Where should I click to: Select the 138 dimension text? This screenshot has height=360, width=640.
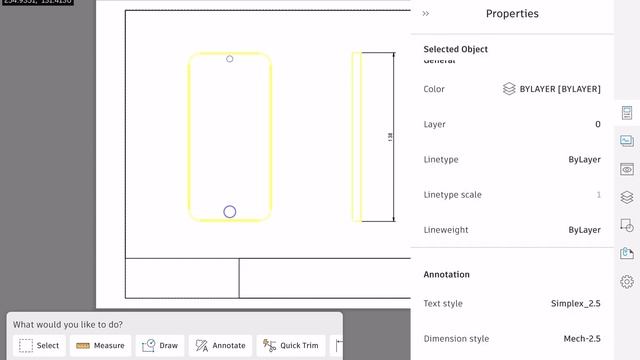pyautogui.click(x=390, y=137)
